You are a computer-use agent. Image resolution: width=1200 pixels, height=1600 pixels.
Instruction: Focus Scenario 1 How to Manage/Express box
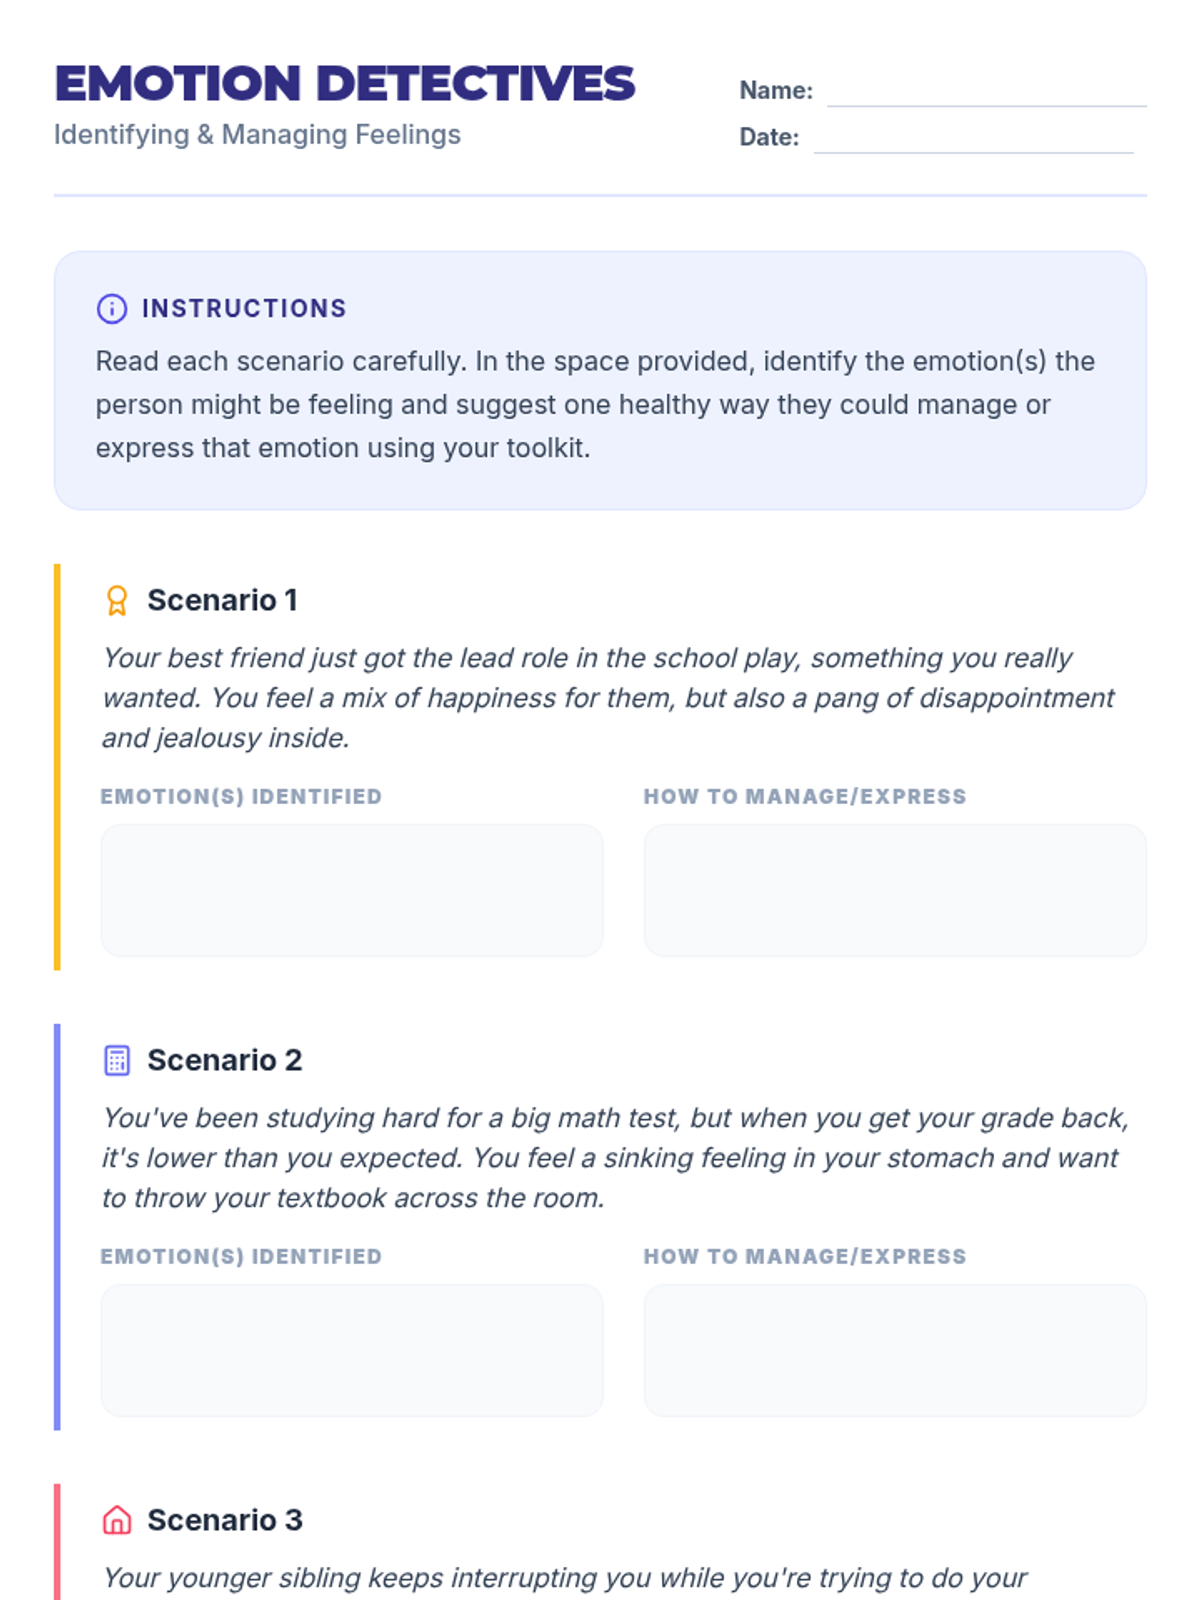tap(895, 890)
